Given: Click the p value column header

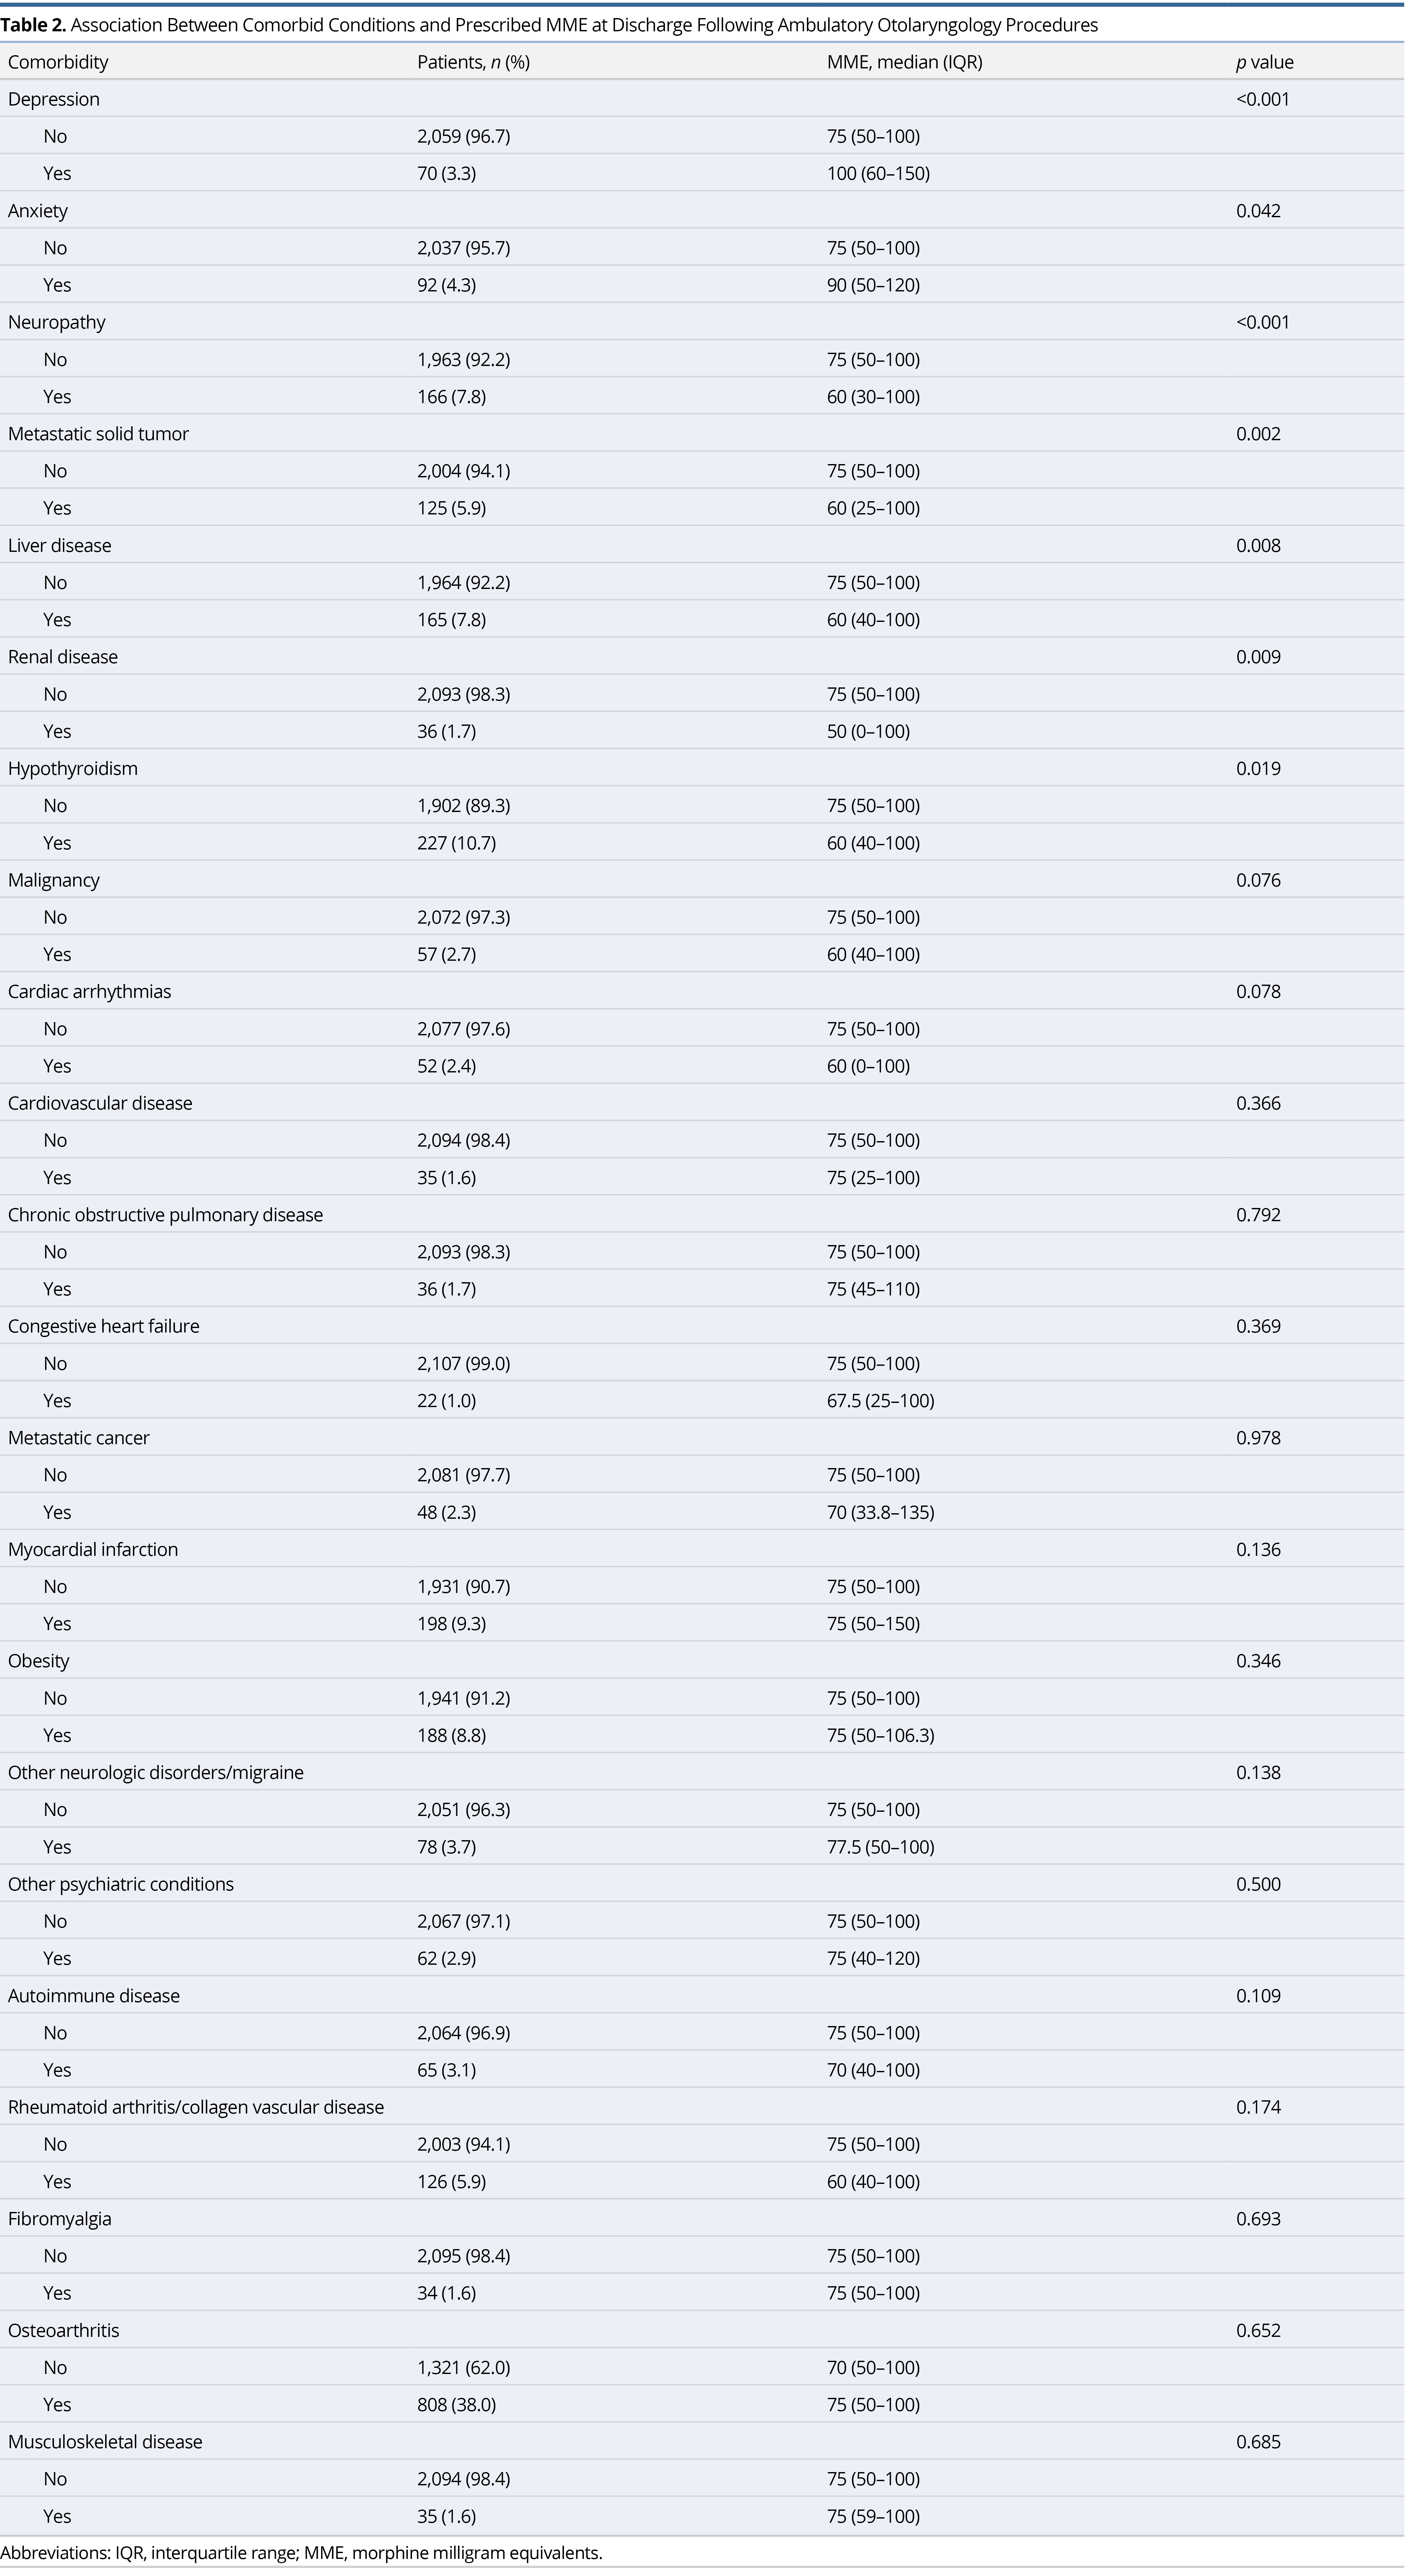Looking at the screenshot, I should pyautogui.click(x=1264, y=62).
